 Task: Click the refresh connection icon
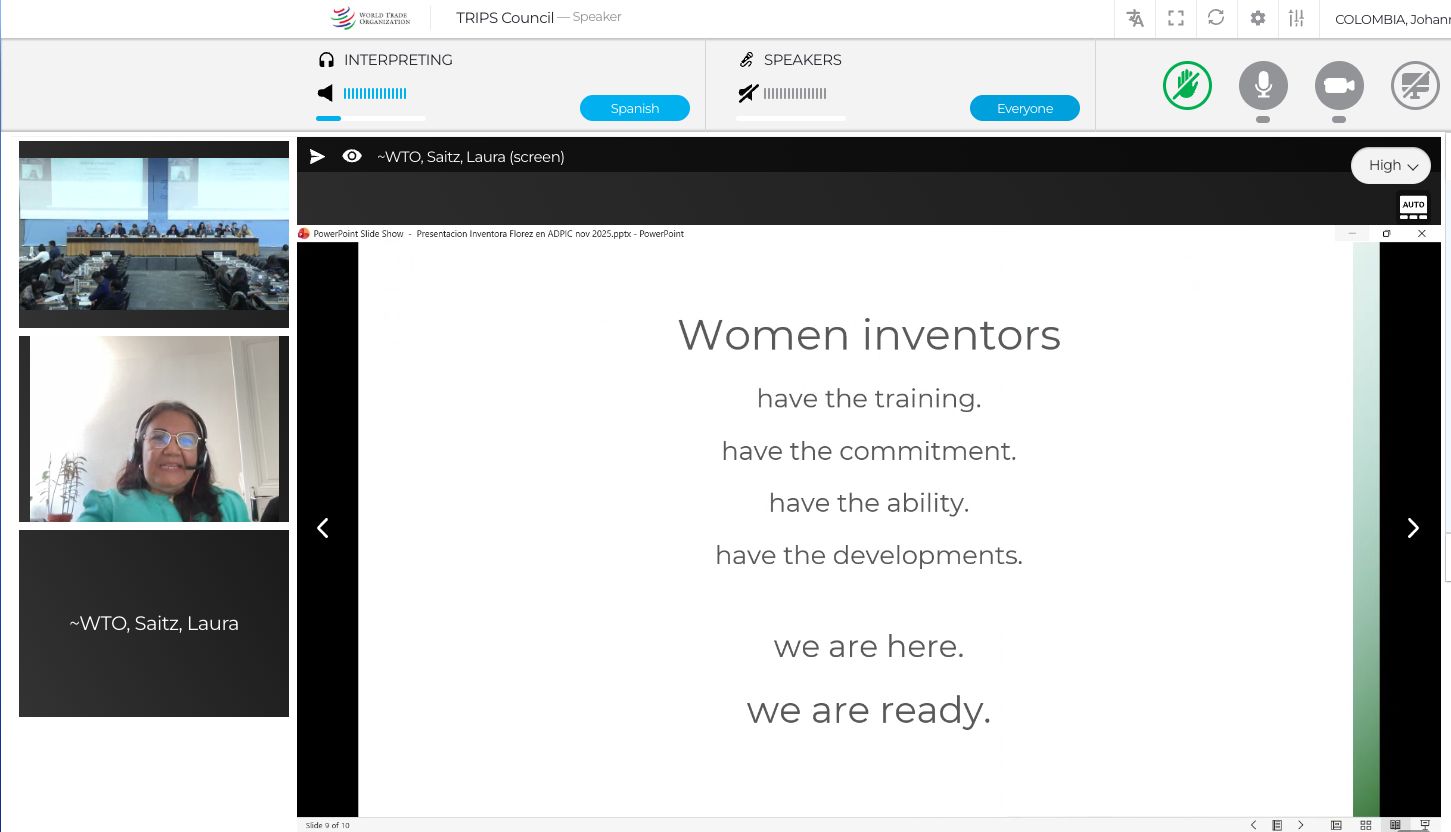coord(1216,18)
